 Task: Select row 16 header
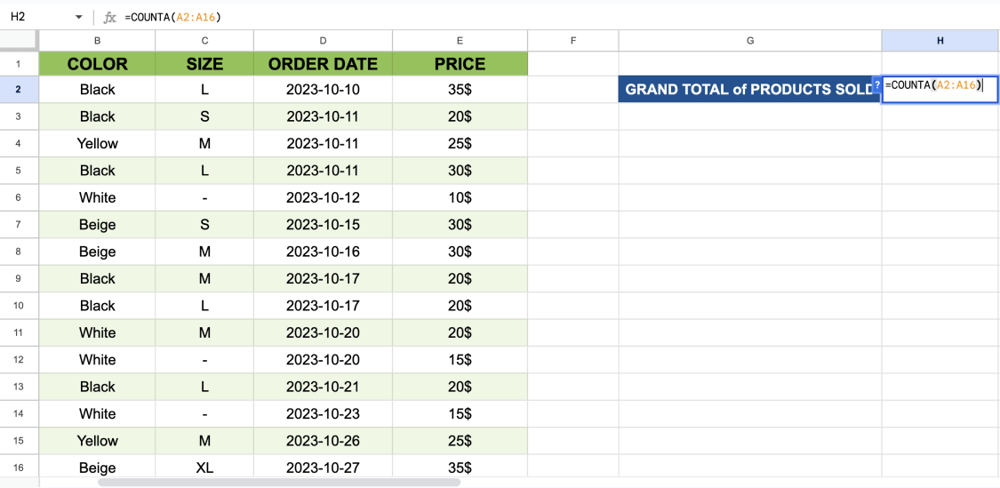coord(19,468)
